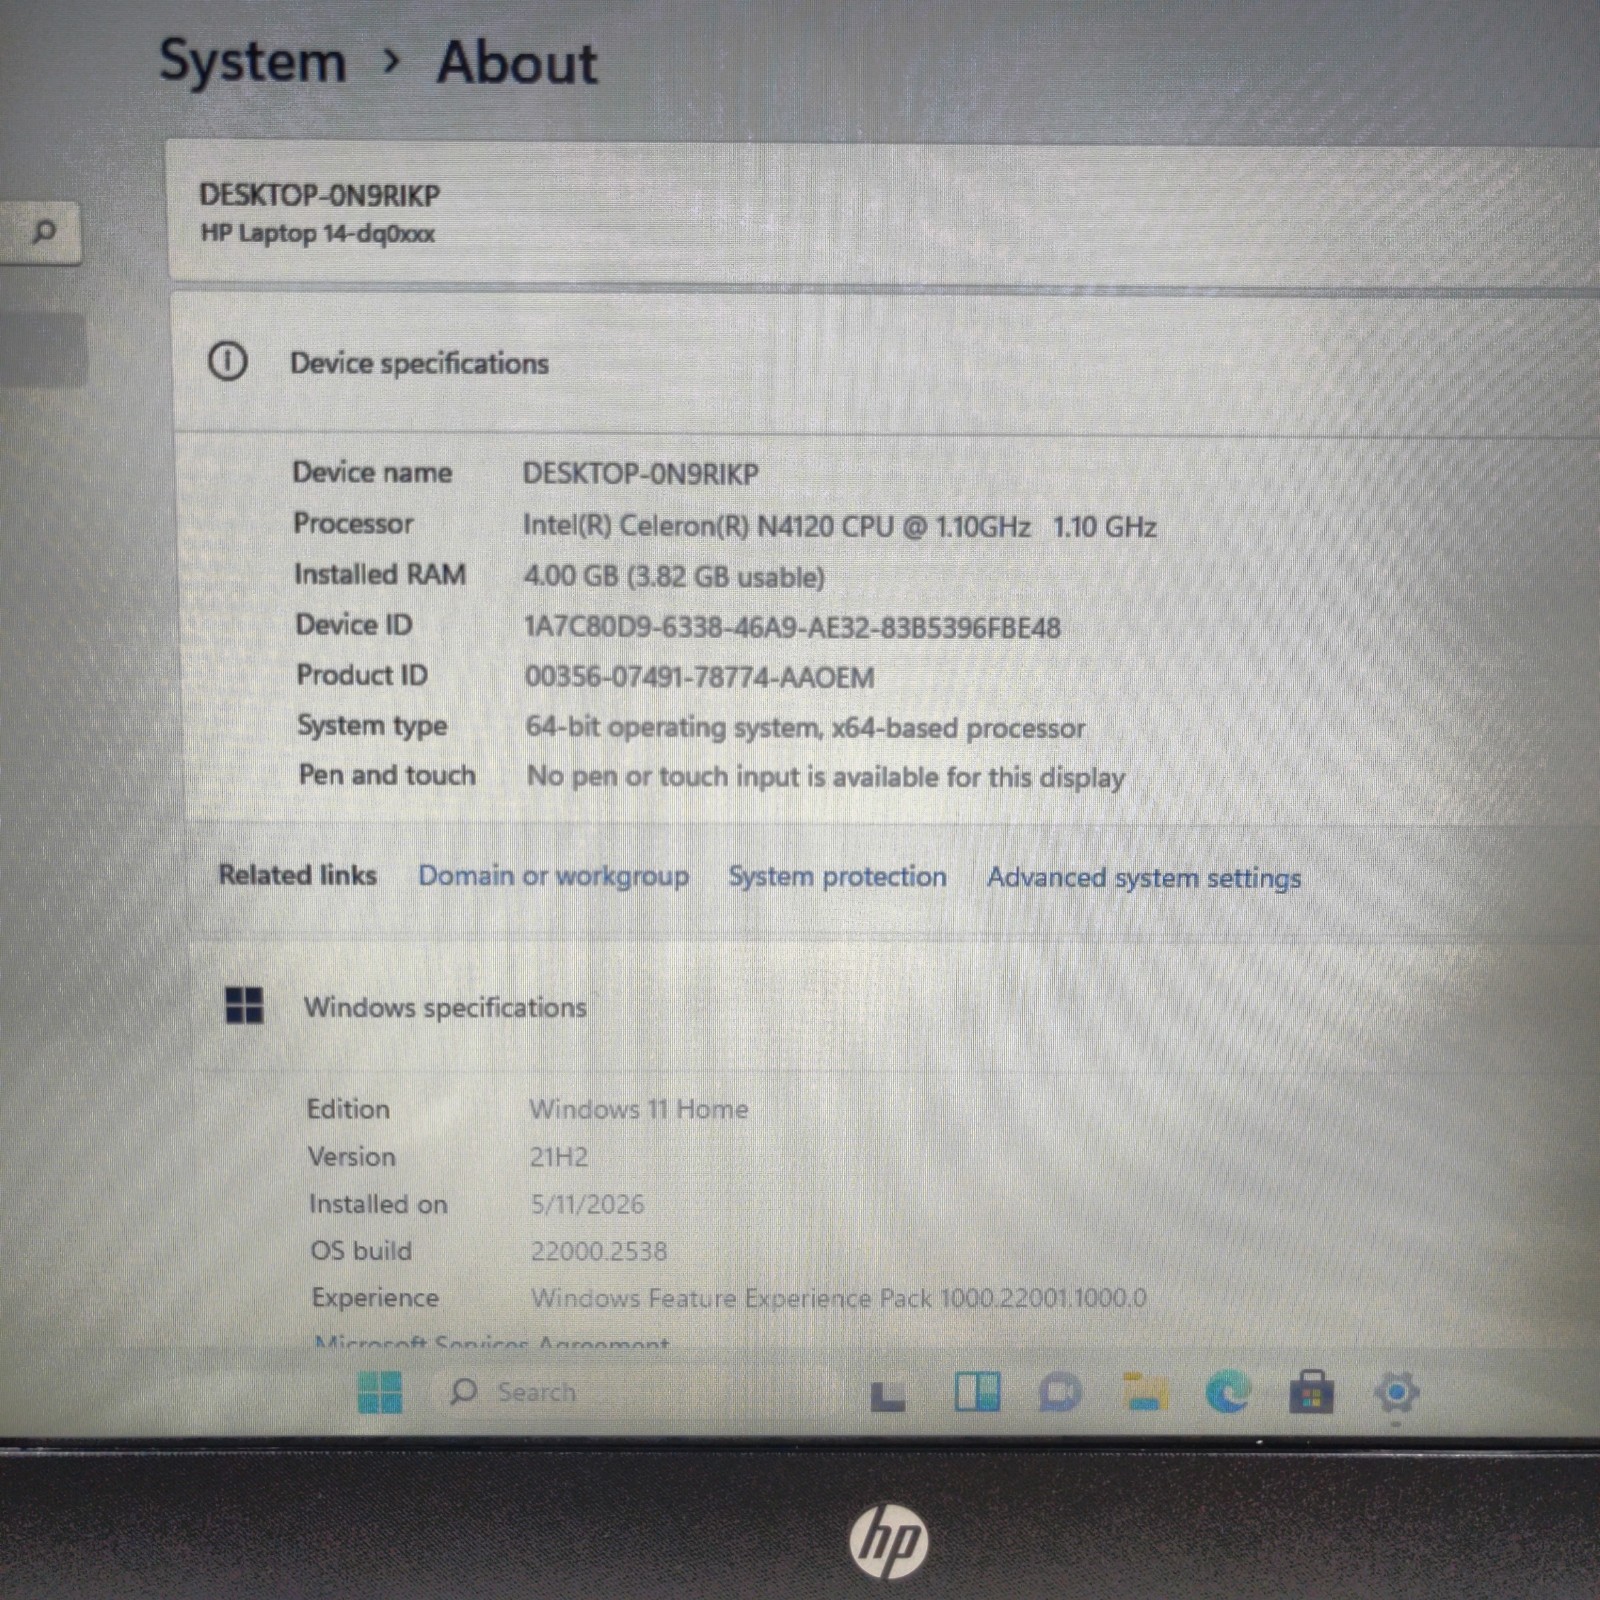Image resolution: width=1600 pixels, height=1600 pixels.
Task: Select the Windows 11 Home edition value
Action: (x=639, y=1109)
